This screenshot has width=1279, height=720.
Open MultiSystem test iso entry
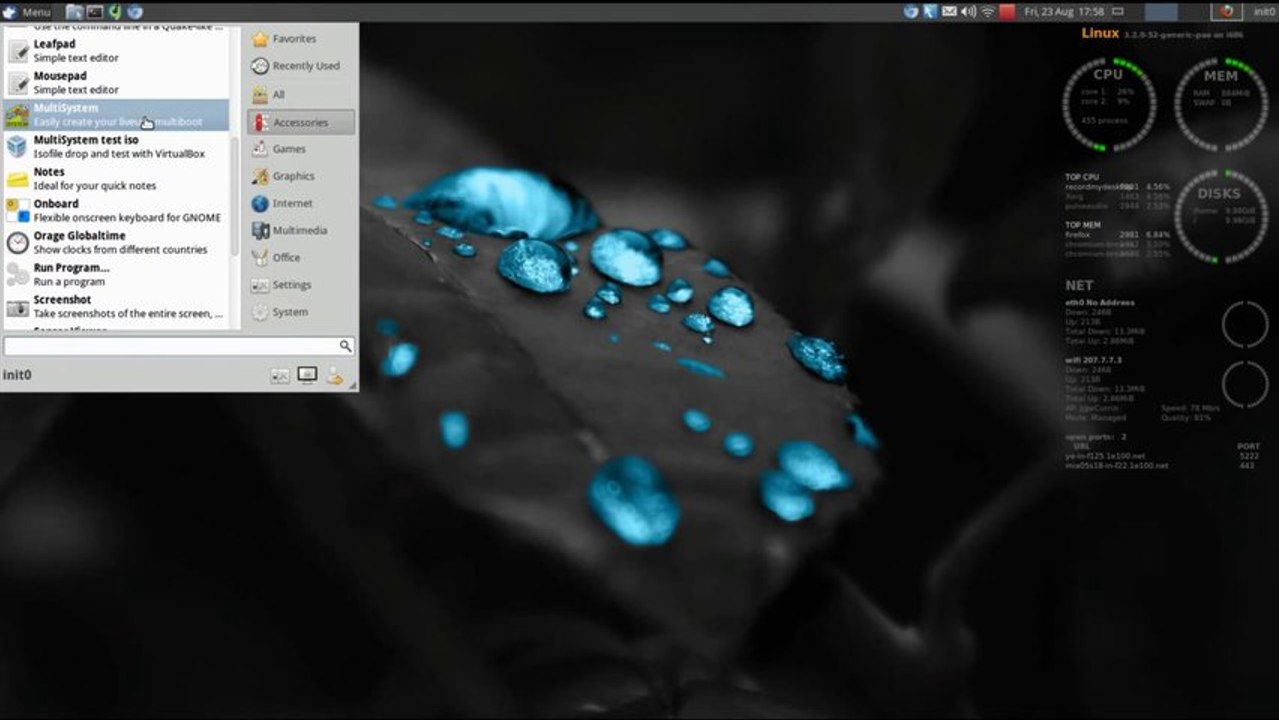116,147
